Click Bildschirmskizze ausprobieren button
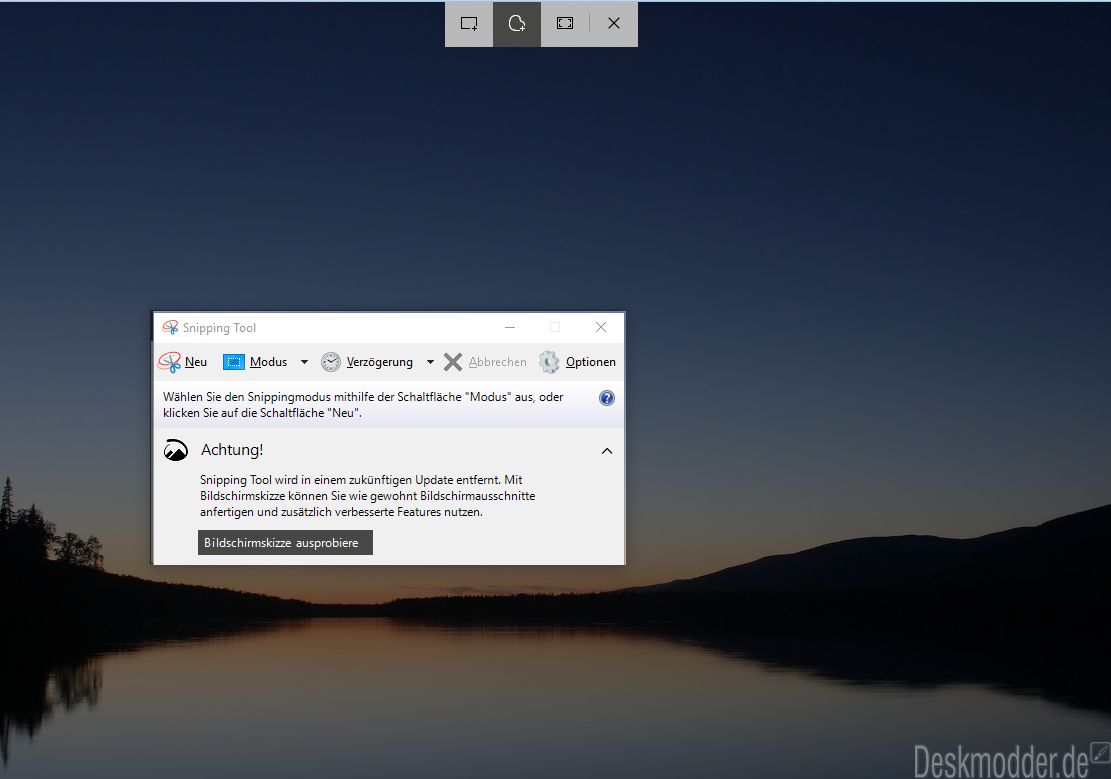This screenshot has width=1111, height=779. 285,543
